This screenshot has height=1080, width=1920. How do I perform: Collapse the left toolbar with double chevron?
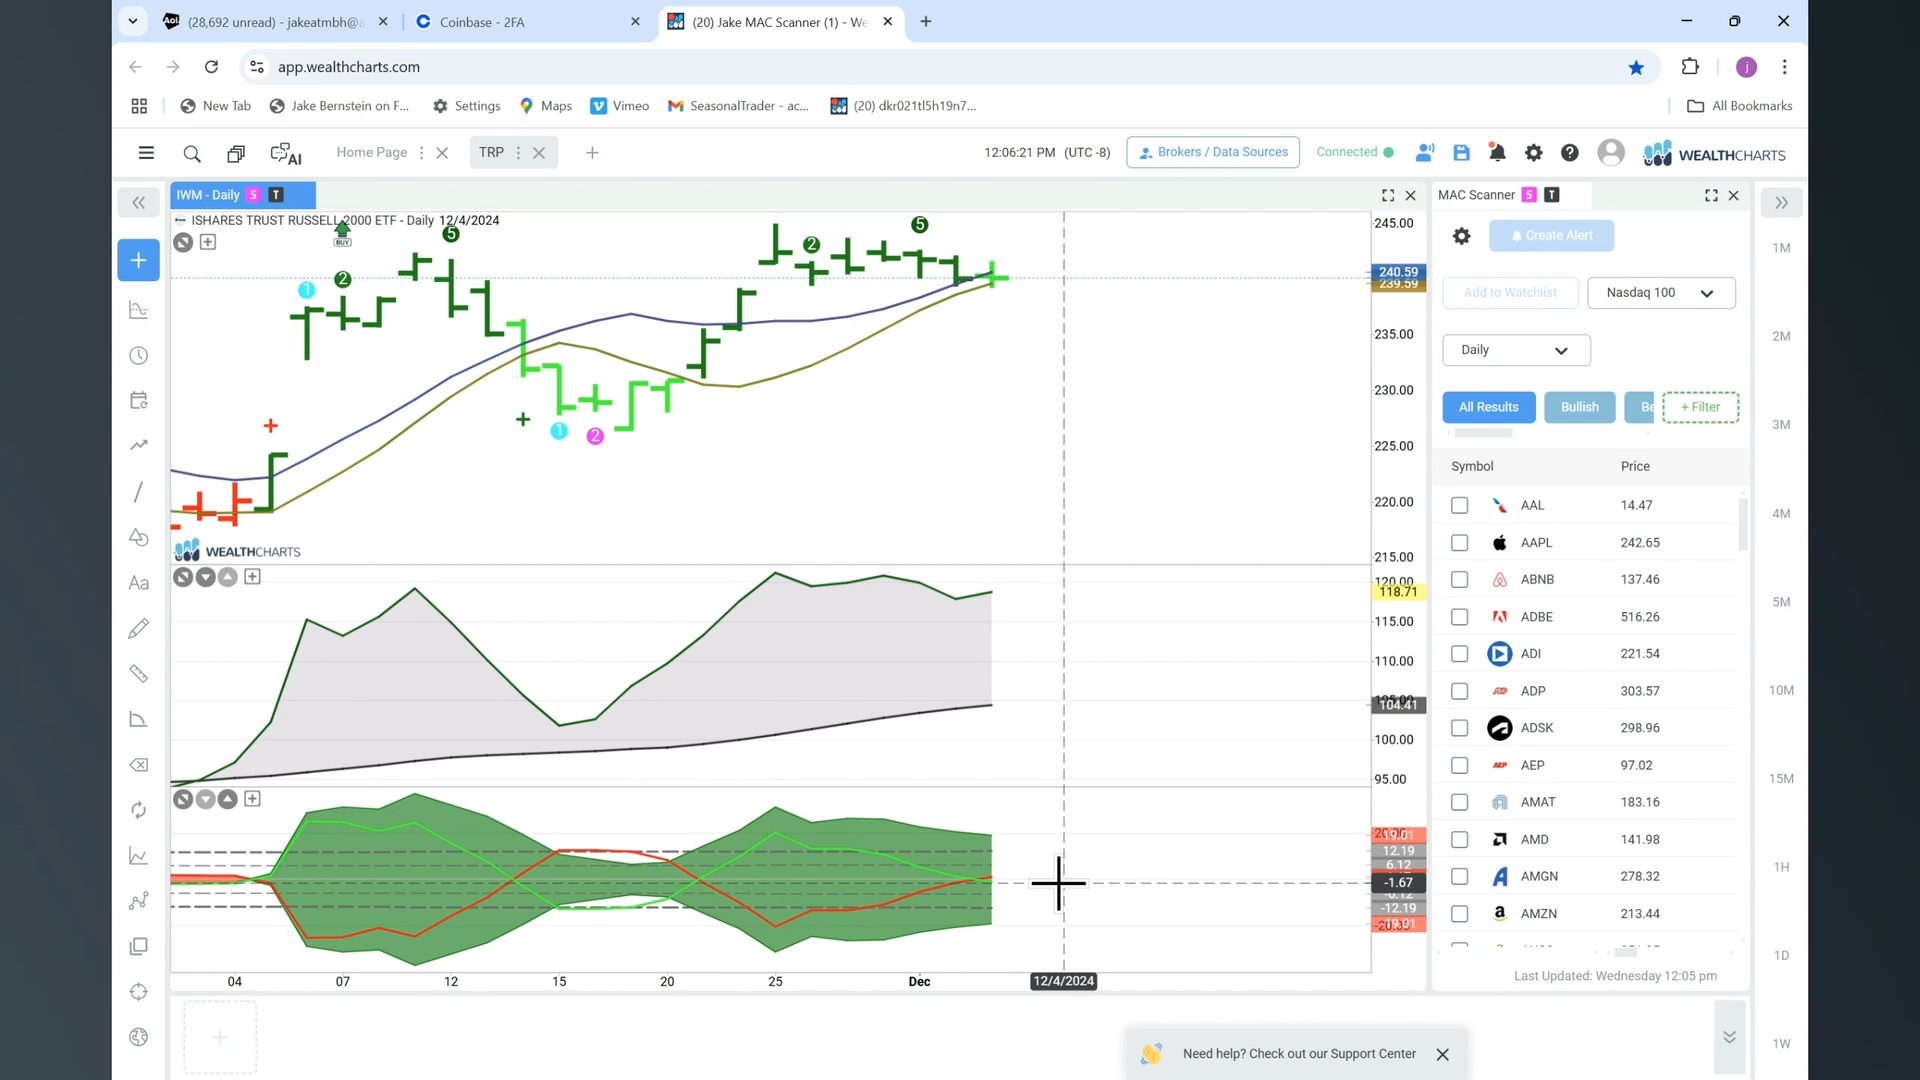tap(138, 203)
